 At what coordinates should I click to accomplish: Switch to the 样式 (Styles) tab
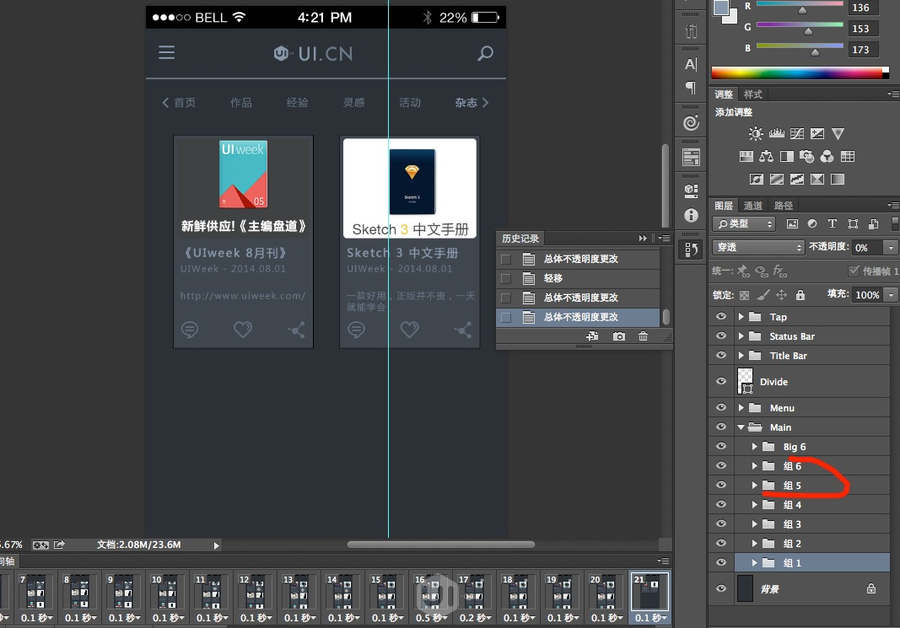point(752,94)
